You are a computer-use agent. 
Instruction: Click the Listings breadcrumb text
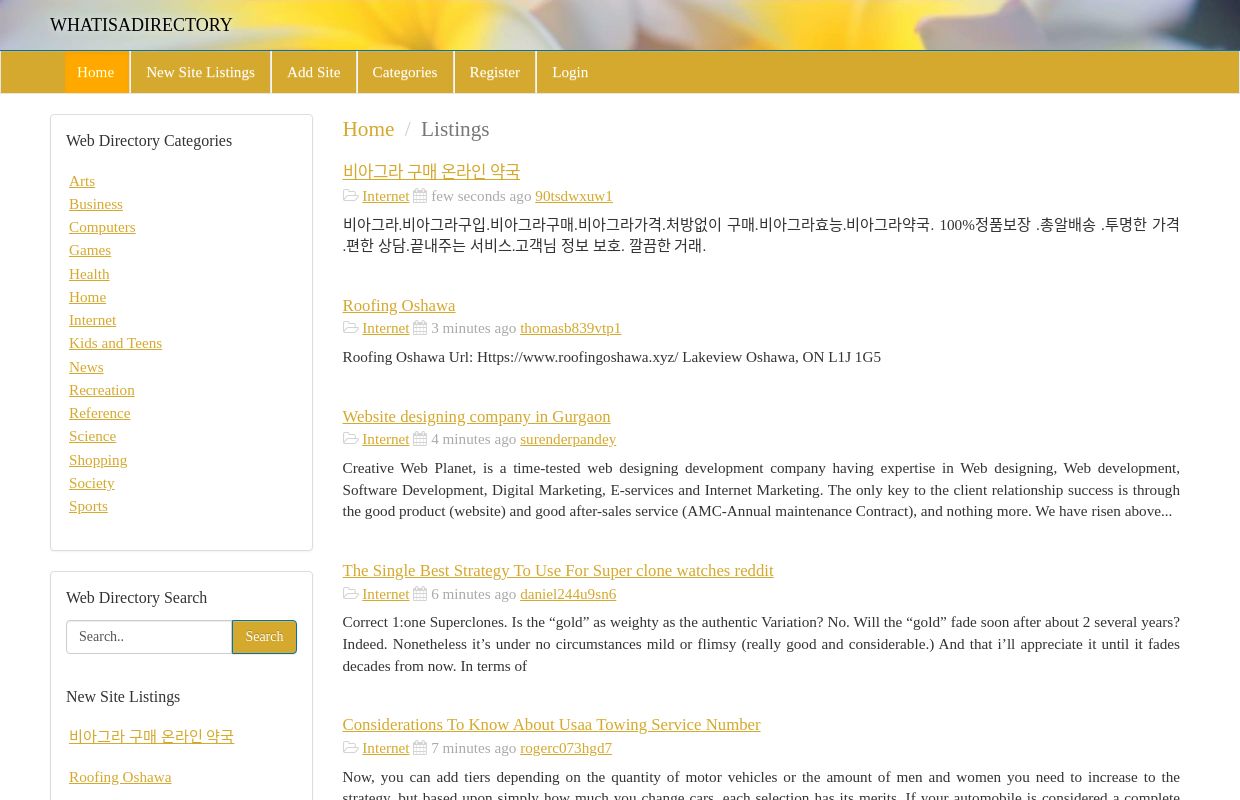455,129
